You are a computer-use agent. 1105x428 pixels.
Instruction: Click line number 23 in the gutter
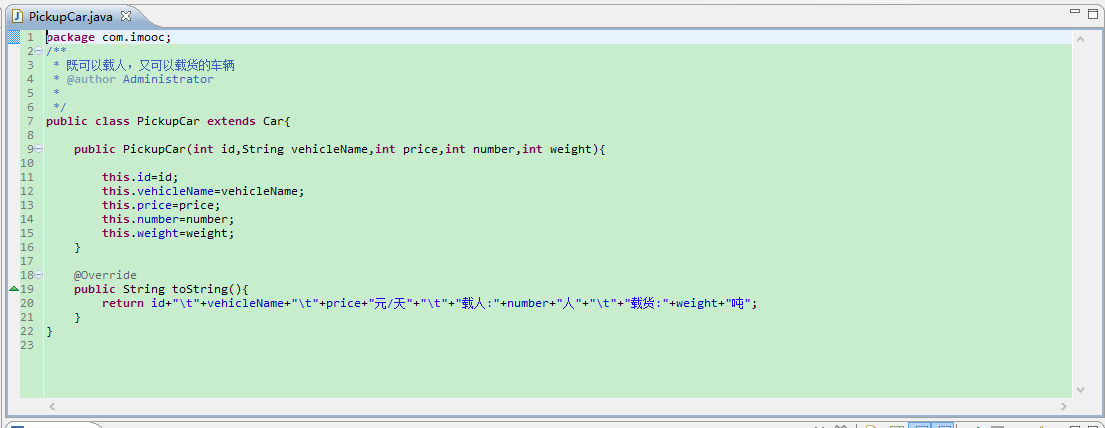click(27, 345)
